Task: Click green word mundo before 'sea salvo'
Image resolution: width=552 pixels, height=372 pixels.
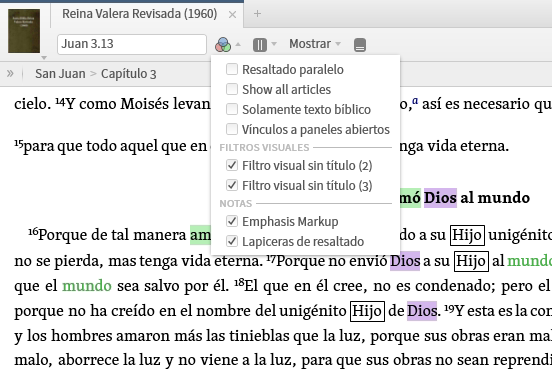Action: 87,286
